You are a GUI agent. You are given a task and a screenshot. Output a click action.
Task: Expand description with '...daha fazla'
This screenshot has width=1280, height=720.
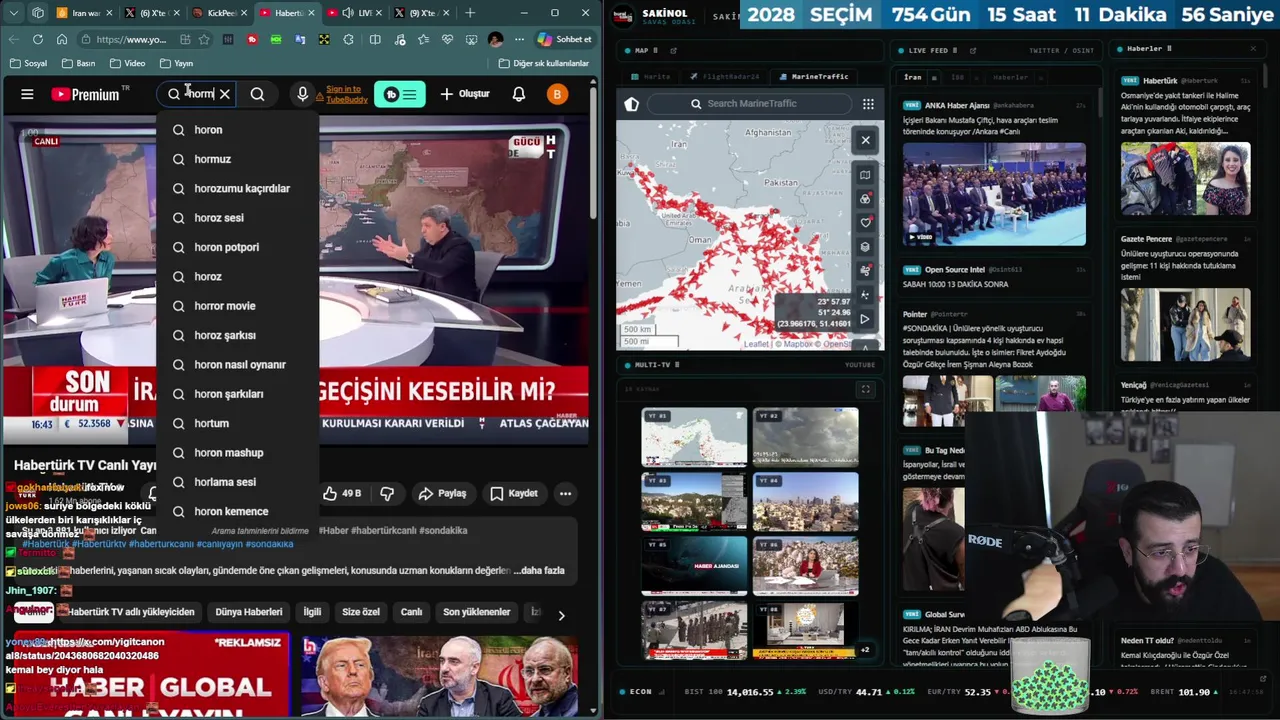(538, 570)
